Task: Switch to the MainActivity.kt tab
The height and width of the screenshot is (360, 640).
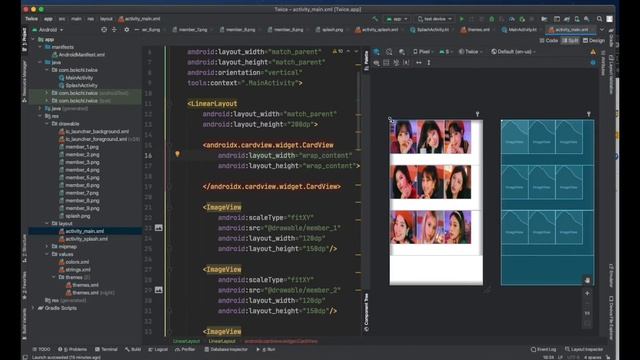Action: point(519,29)
